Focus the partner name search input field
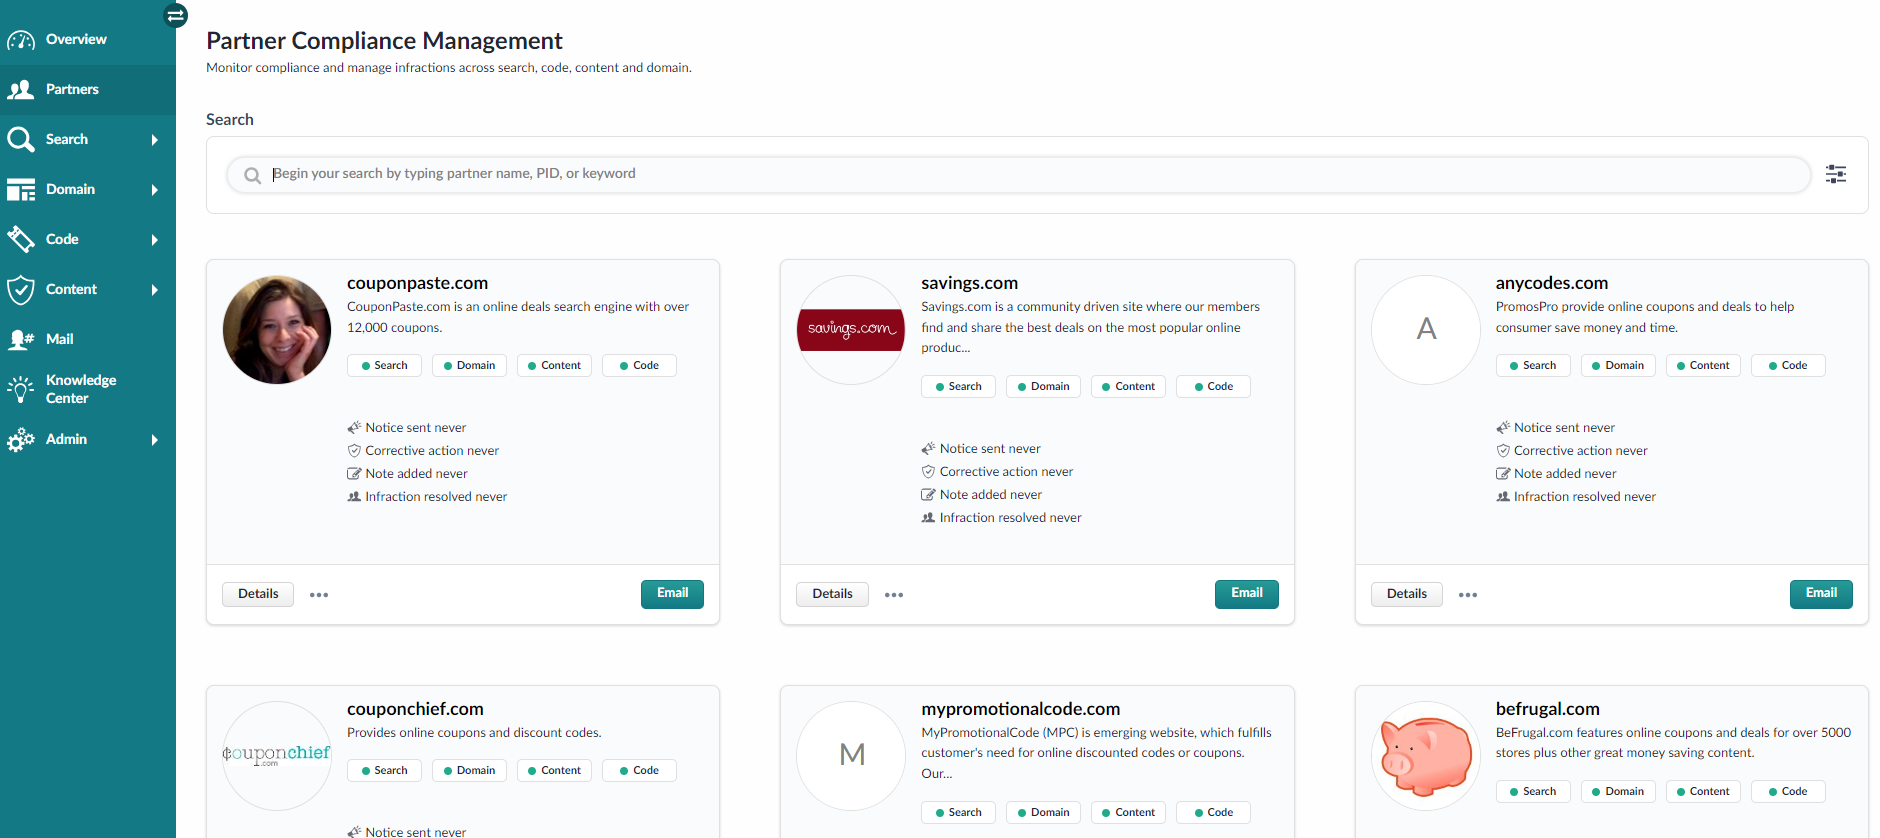The width and height of the screenshot is (1880, 838). pyautogui.click(x=1018, y=174)
